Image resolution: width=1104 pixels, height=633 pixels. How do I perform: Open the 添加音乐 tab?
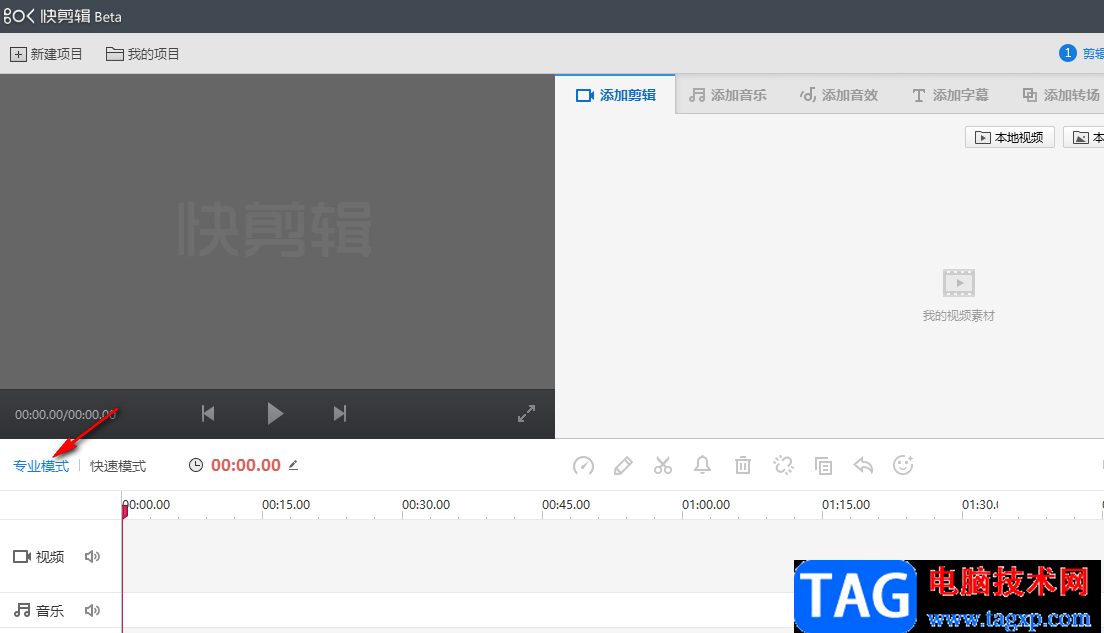tap(727, 95)
